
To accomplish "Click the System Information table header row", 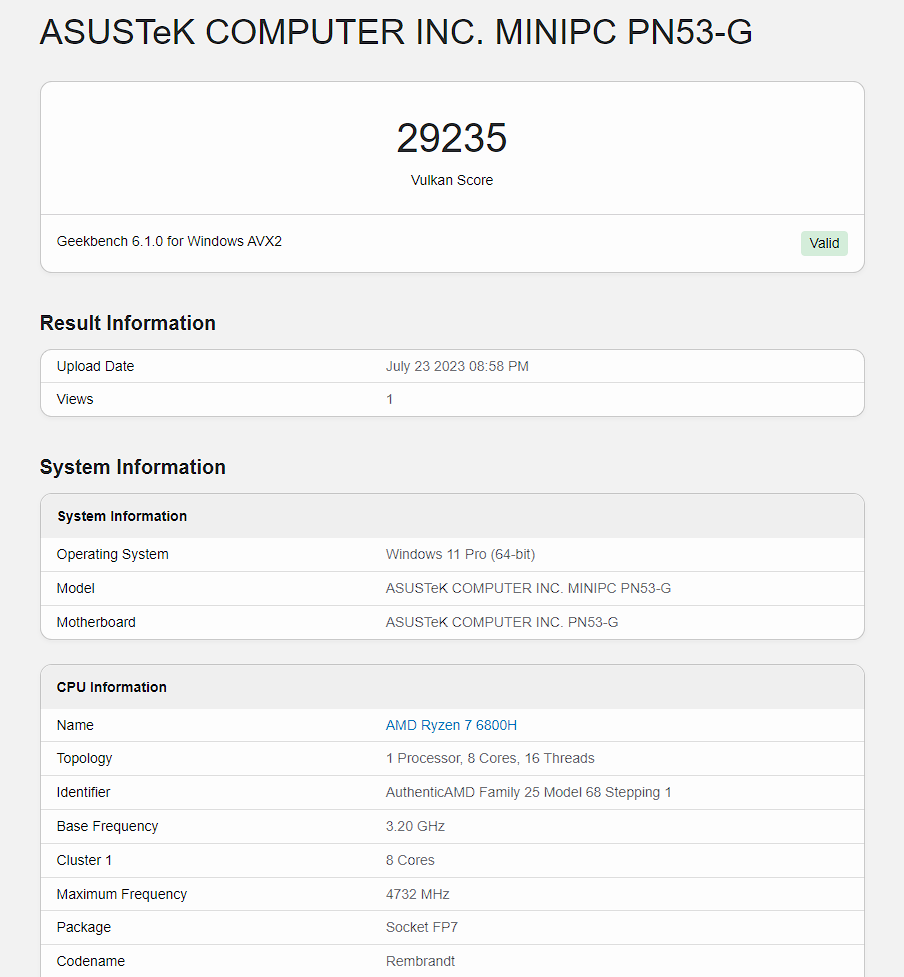I will coord(452,516).
